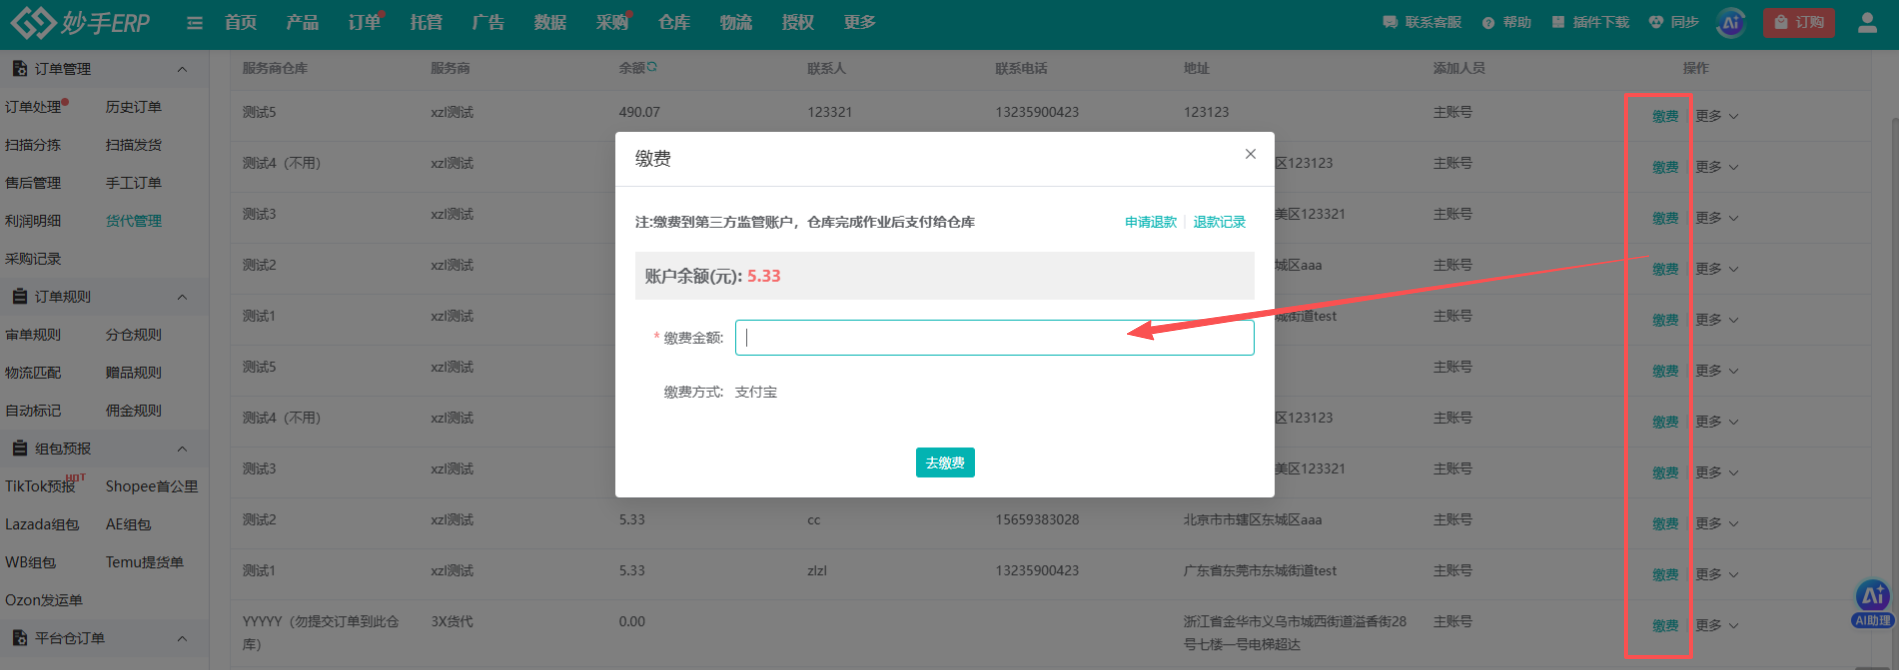Click the 去缴费 button

(945, 463)
